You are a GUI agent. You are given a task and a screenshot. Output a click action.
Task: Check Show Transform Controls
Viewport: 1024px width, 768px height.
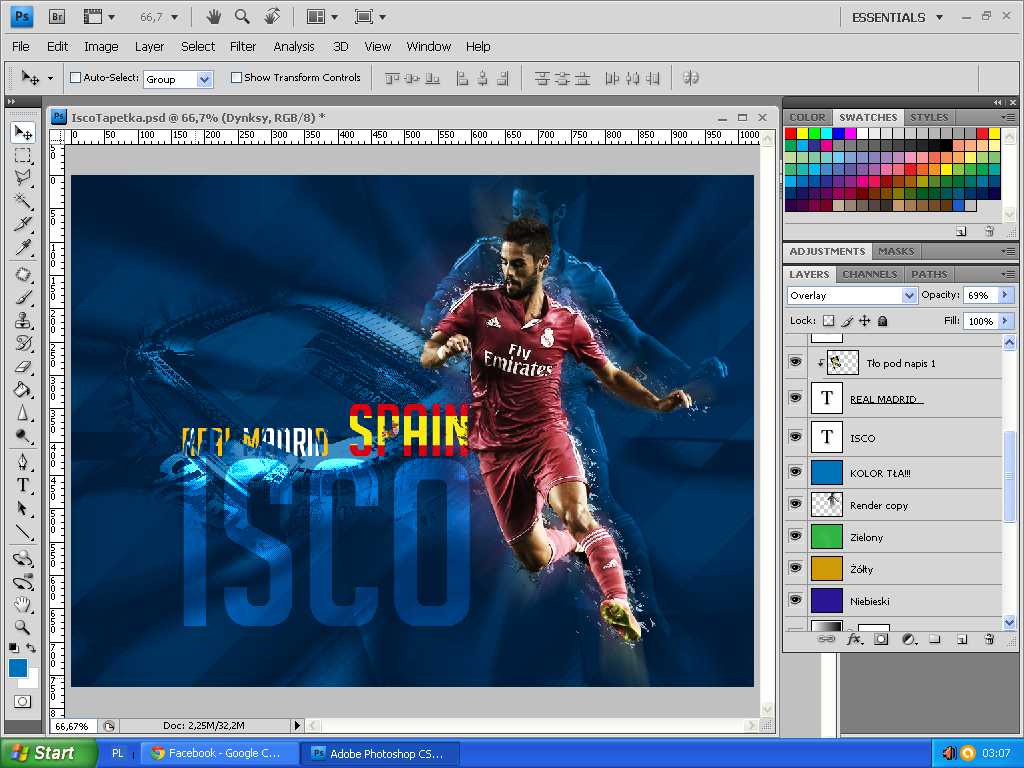point(237,78)
